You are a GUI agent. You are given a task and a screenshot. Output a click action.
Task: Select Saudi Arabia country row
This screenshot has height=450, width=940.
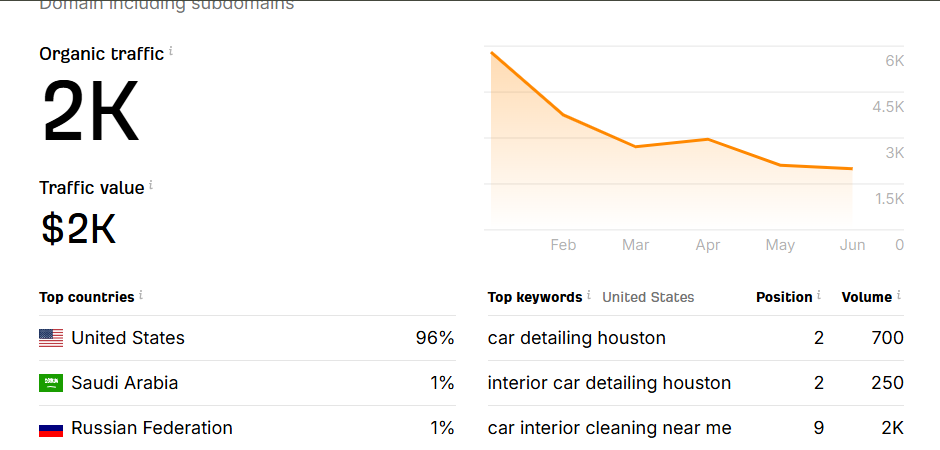[x=247, y=383]
